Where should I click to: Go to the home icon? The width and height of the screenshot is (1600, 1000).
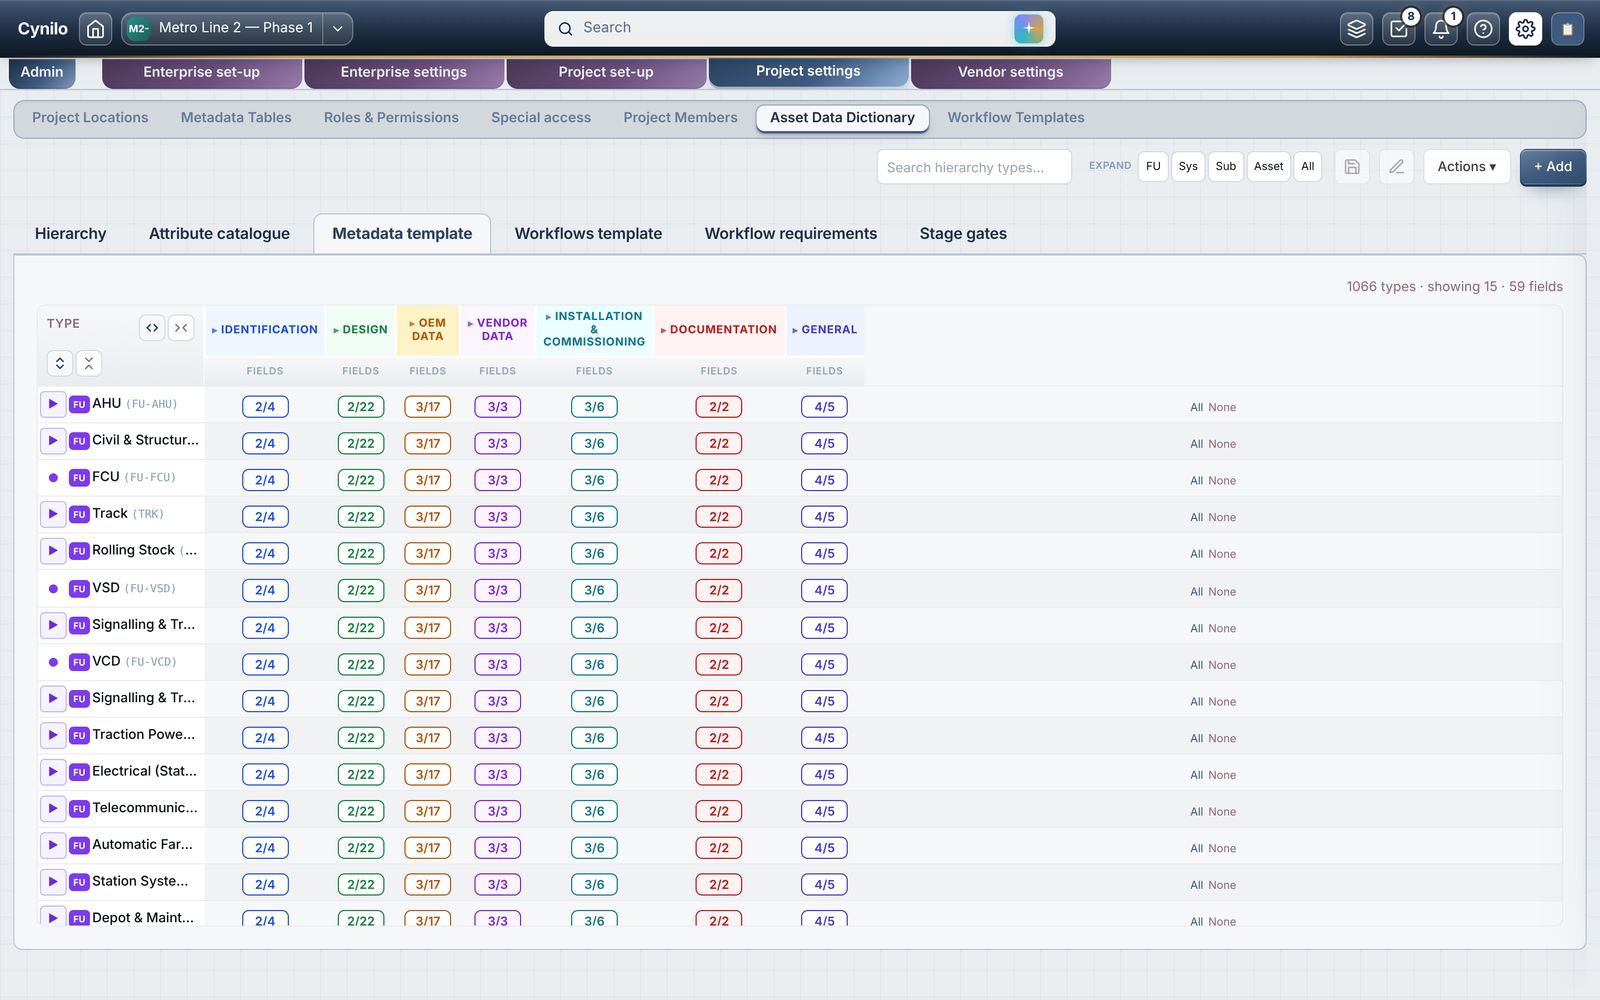coord(95,29)
